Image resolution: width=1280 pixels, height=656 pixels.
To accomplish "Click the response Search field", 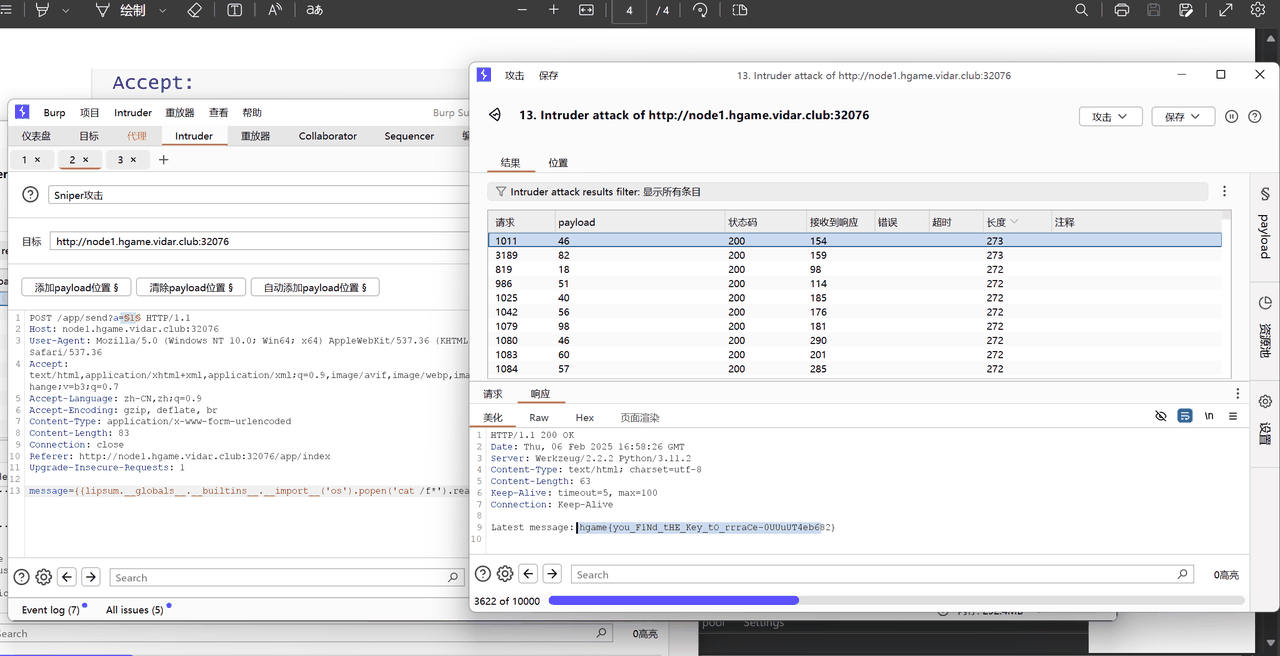I will click(883, 574).
